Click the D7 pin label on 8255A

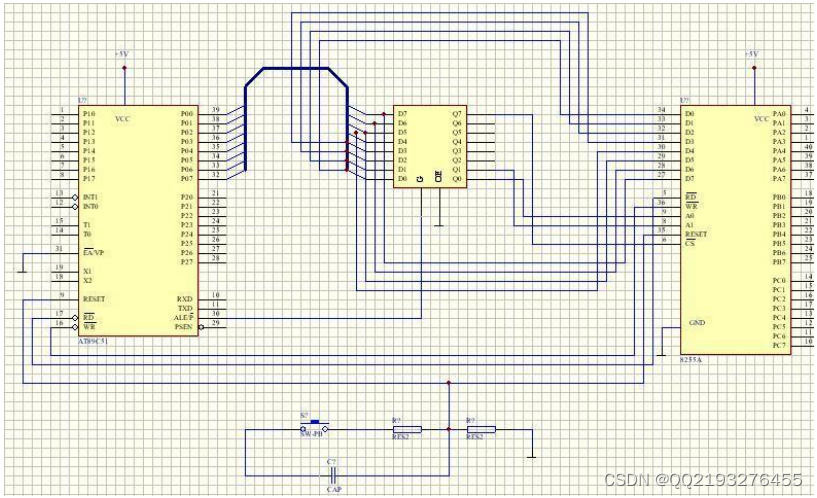pos(689,179)
